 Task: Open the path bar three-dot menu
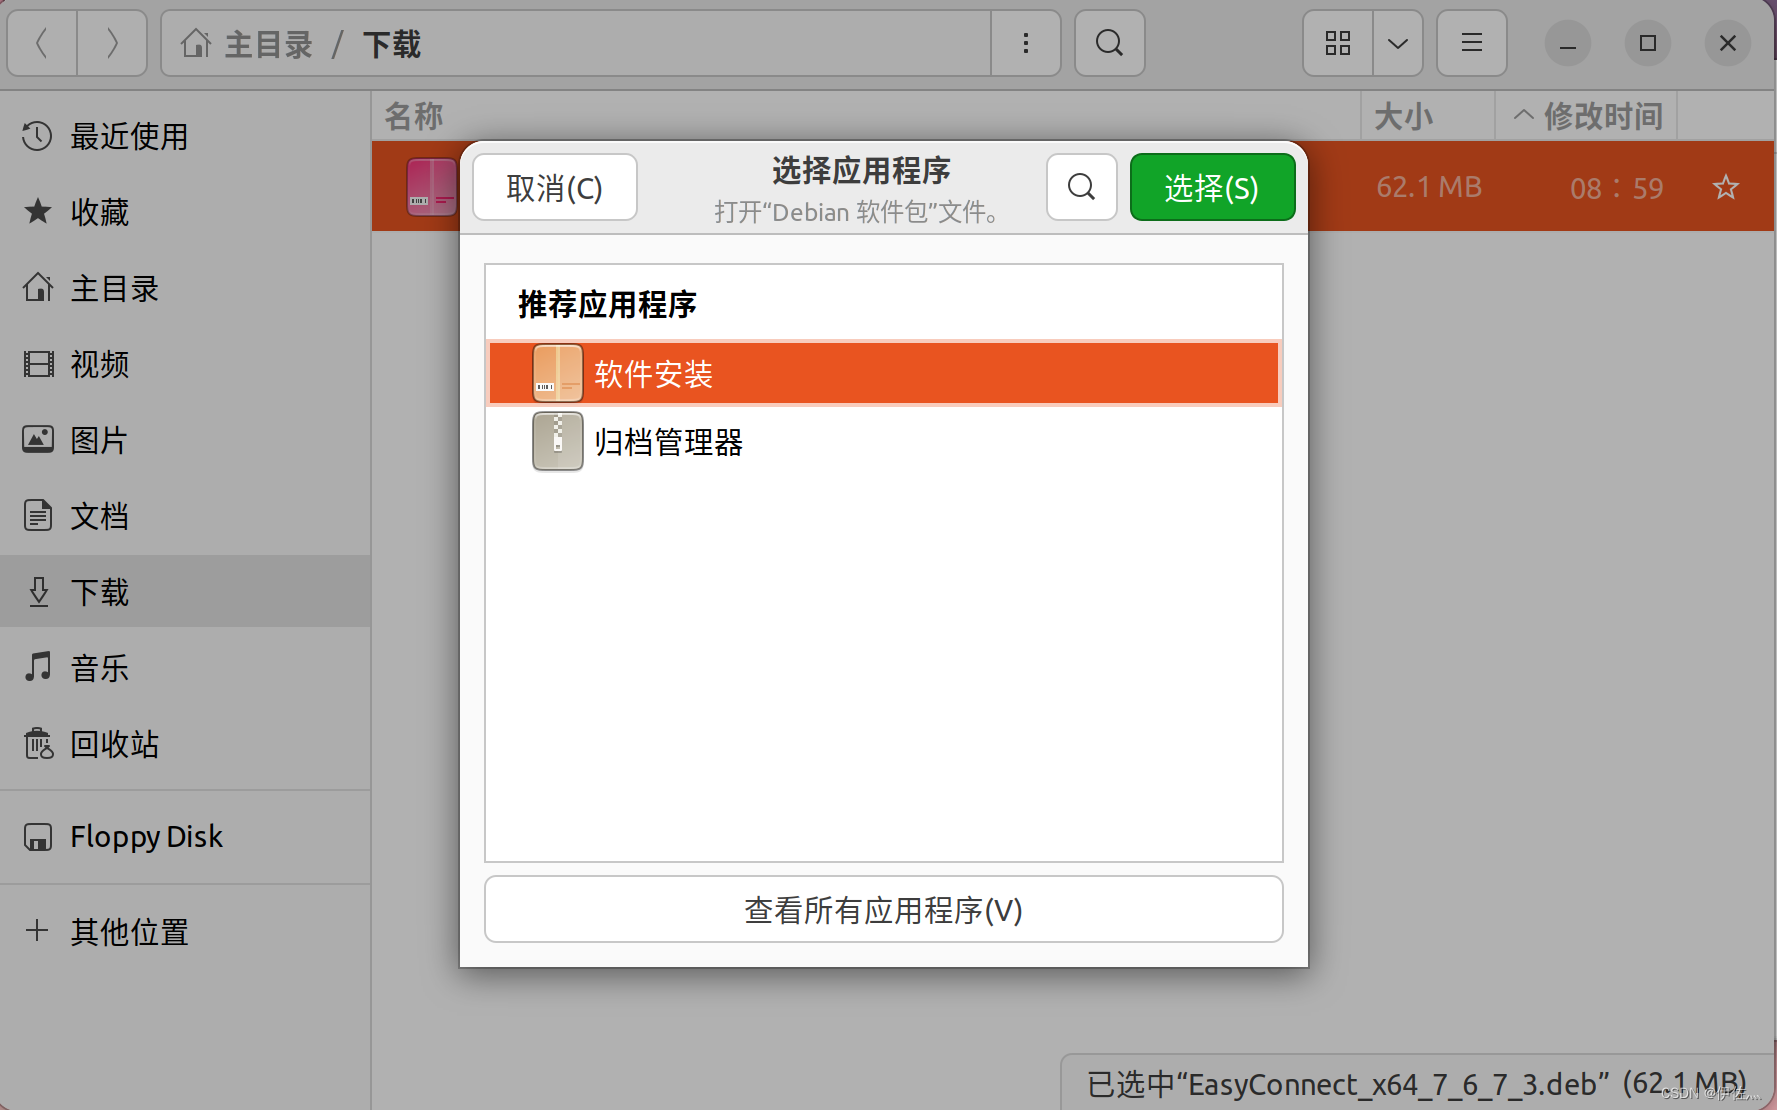coord(1026,43)
